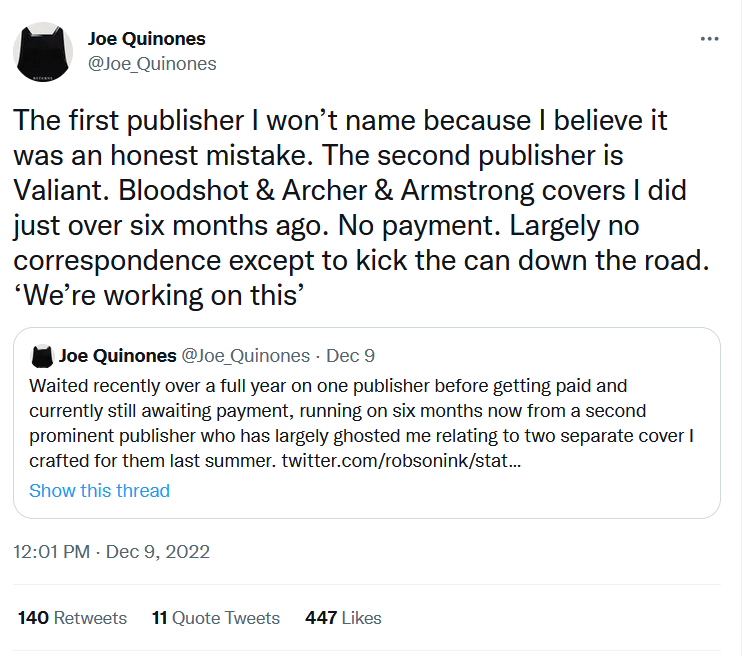
Task: Click the number 140 in the retweet count
Action: pos(33,618)
